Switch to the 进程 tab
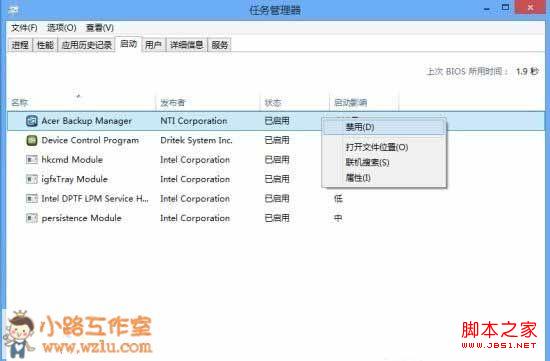 20,45
